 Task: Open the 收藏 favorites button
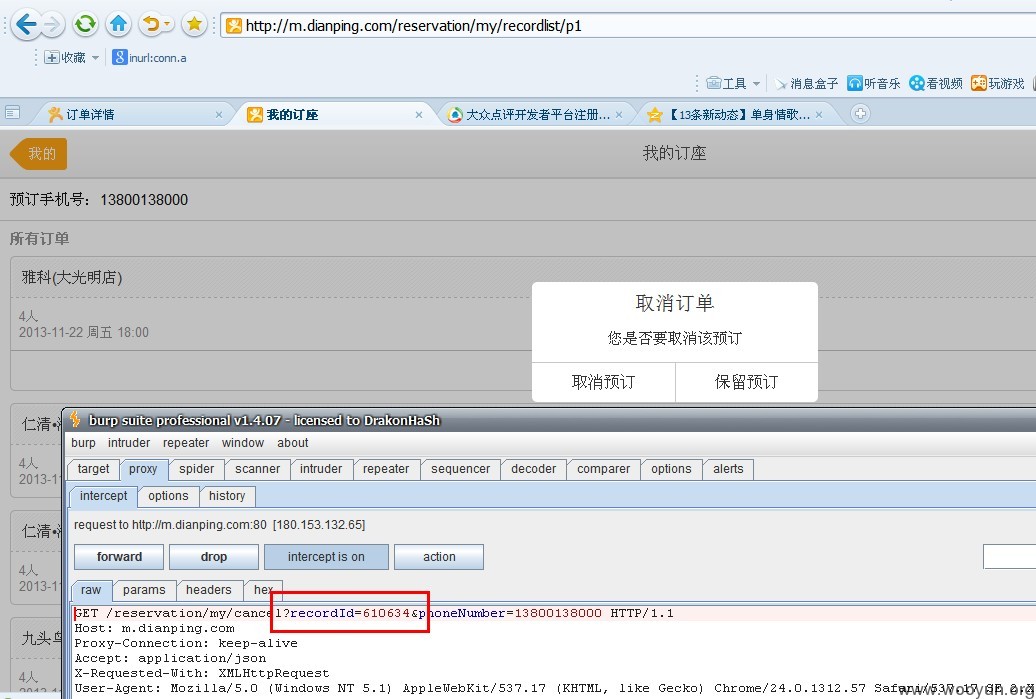point(65,58)
